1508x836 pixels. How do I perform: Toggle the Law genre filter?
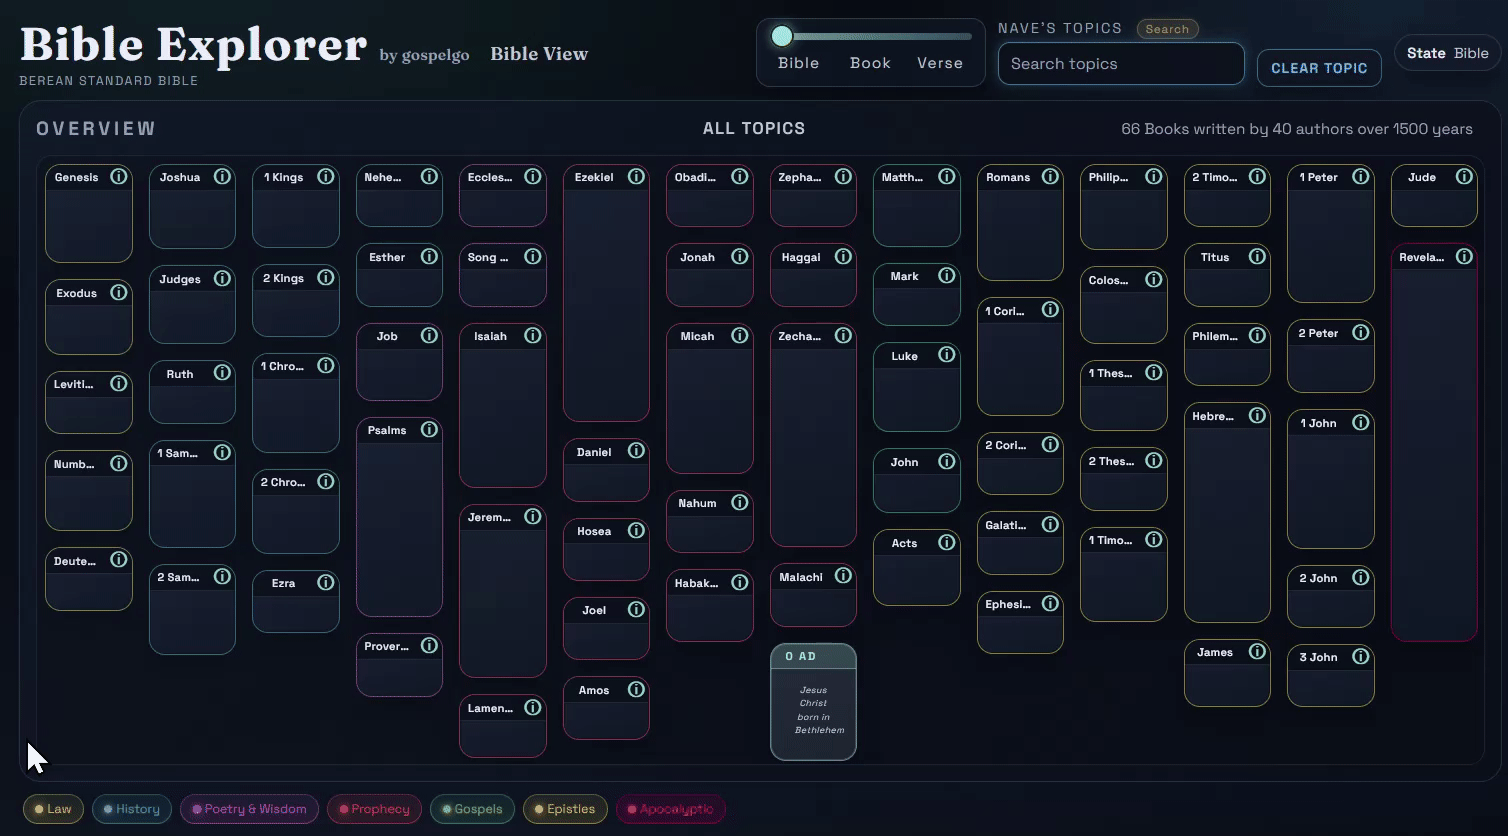click(x=52, y=809)
